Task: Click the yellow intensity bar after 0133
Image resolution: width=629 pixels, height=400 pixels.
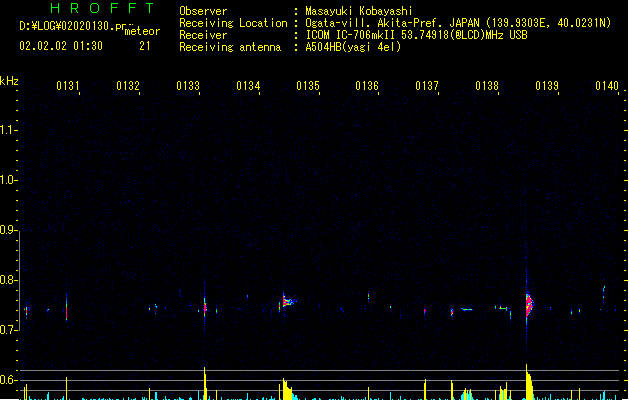Action: pyautogui.click(x=205, y=384)
